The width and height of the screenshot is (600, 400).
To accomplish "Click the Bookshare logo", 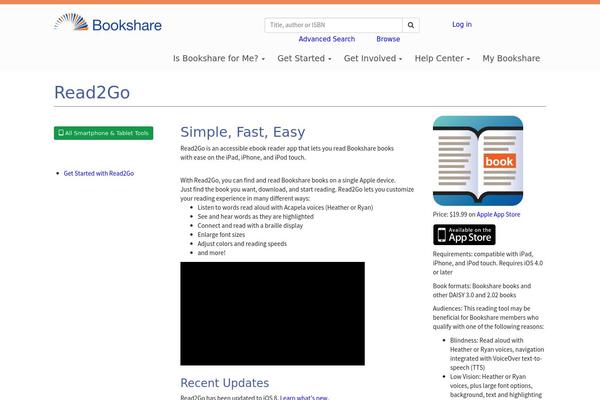I will [108, 23].
